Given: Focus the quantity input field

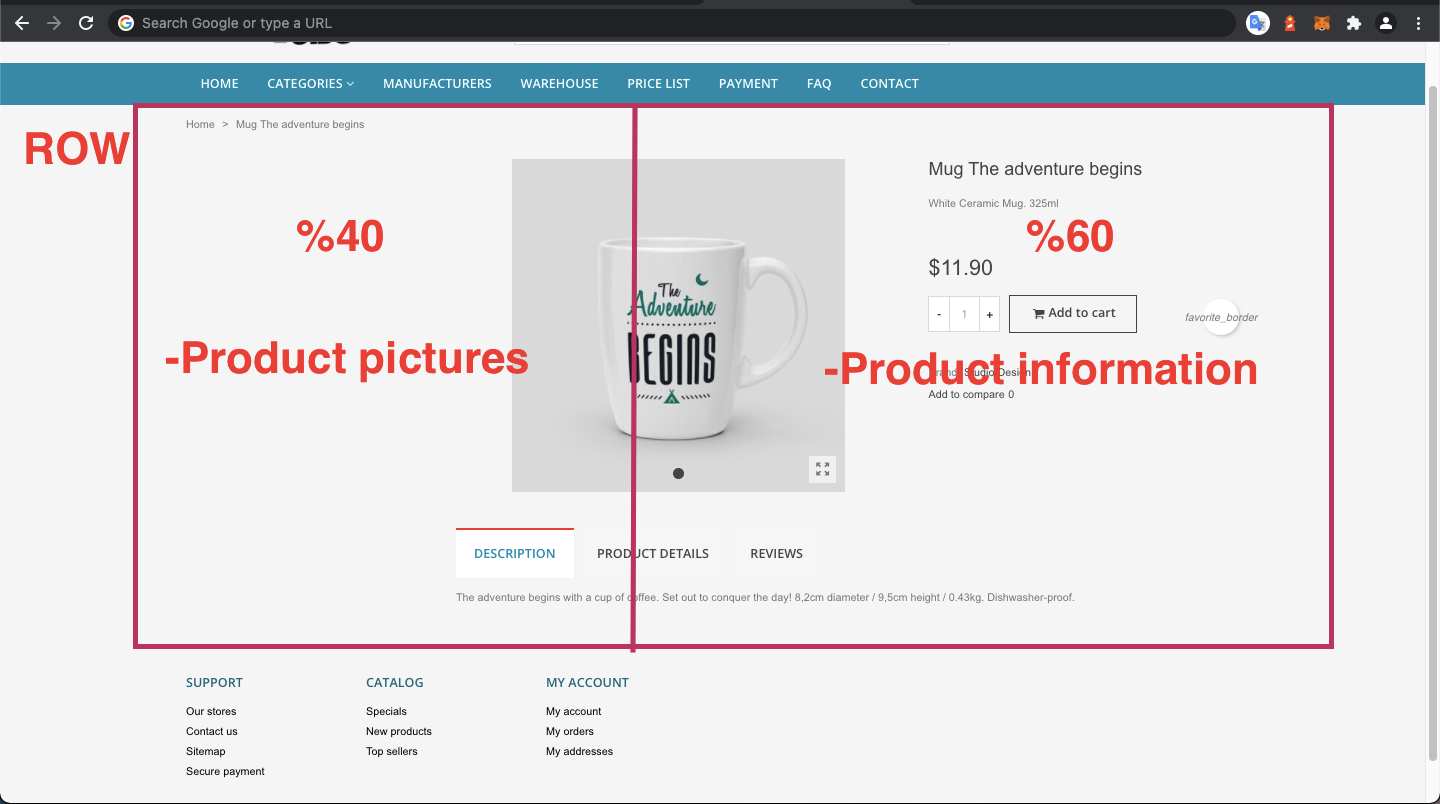Looking at the screenshot, I should [964, 314].
